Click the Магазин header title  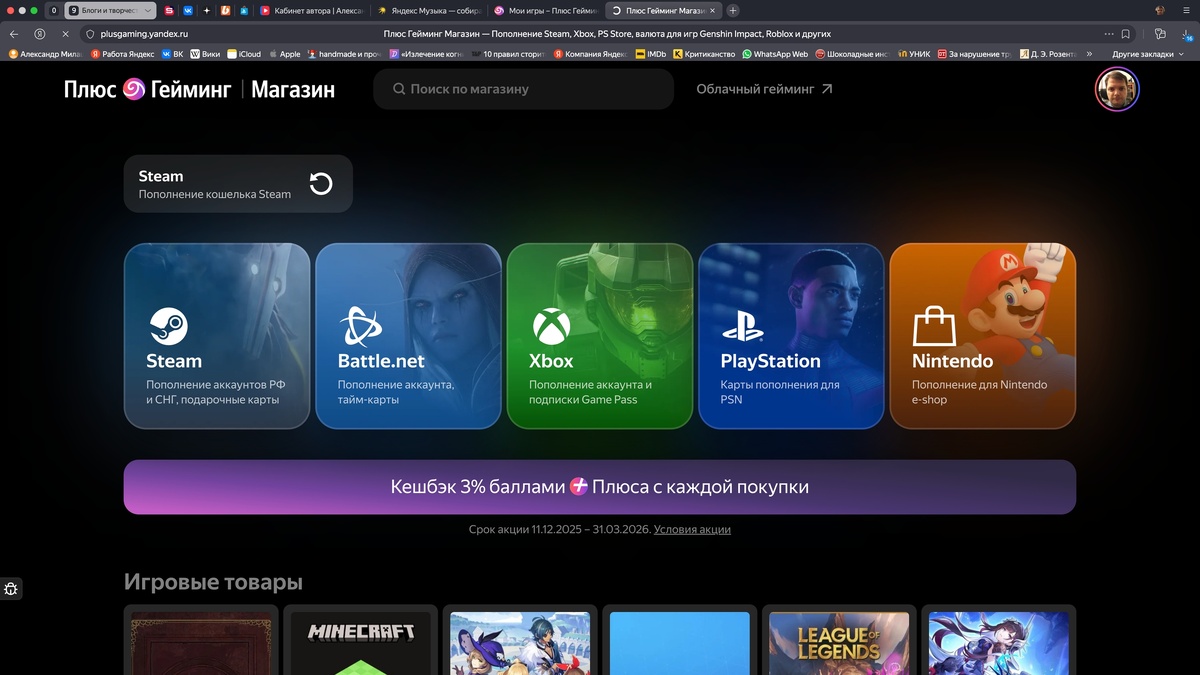click(x=293, y=90)
